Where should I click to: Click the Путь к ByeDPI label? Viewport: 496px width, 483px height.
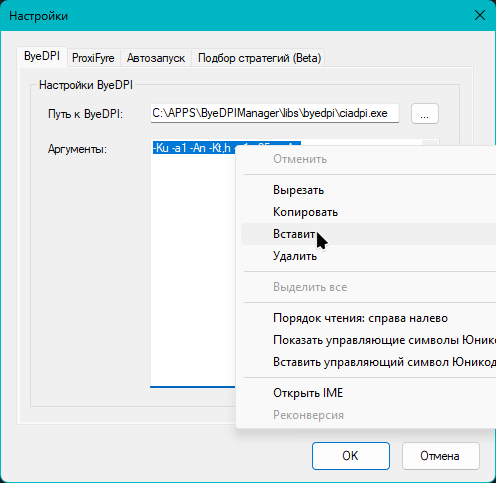point(85,114)
